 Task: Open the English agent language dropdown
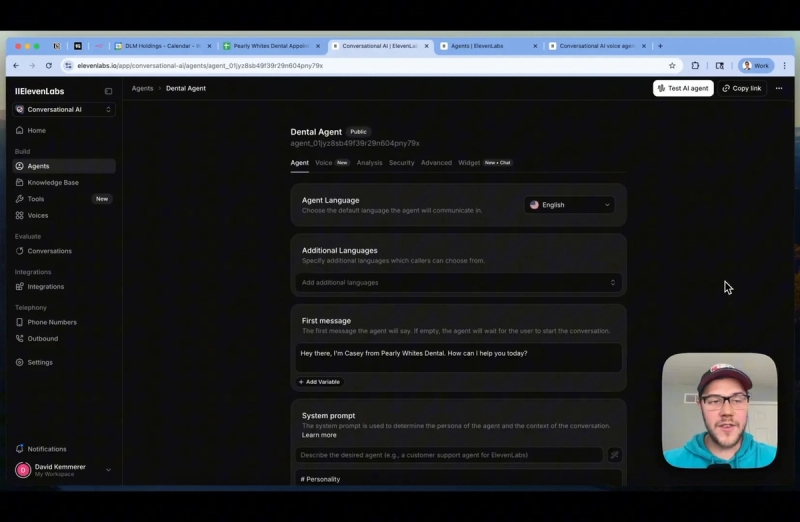pyautogui.click(x=569, y=205)
